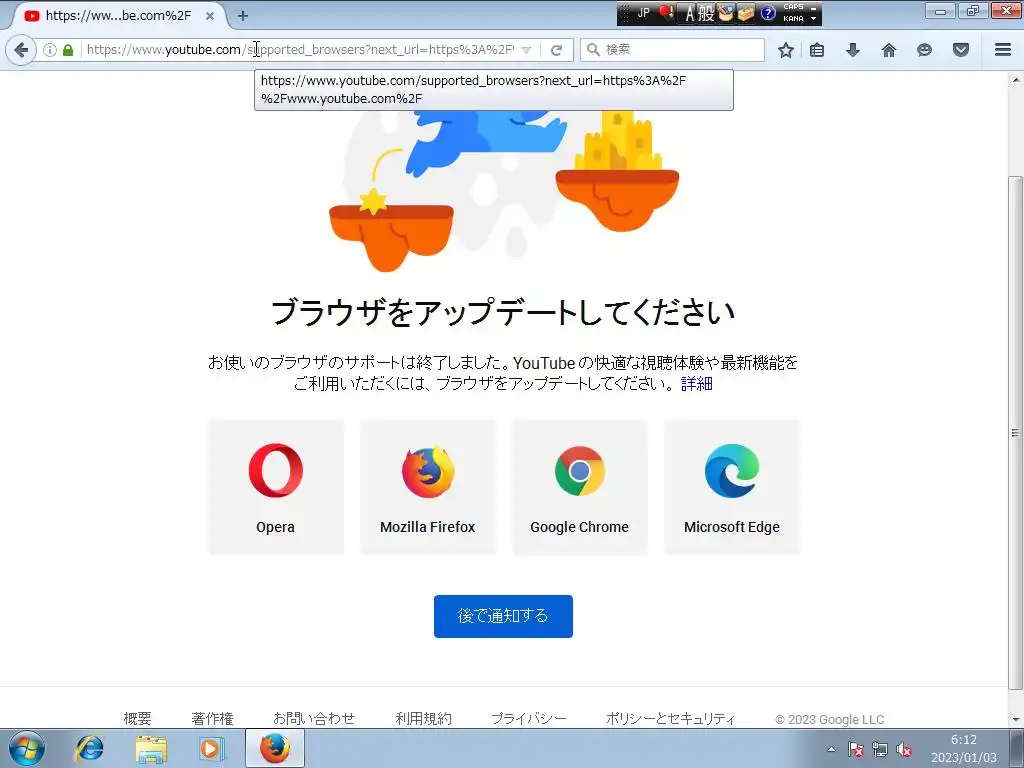Open the IME help question mark icon
This screenshot has height=768, width=1024.
(768, 12)
